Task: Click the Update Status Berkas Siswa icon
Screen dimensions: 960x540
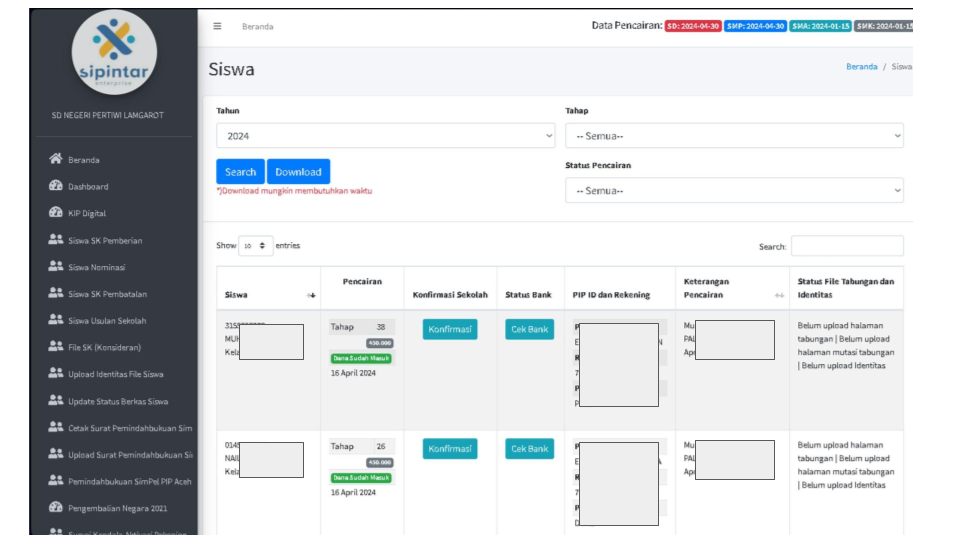Action: point(56,400)
